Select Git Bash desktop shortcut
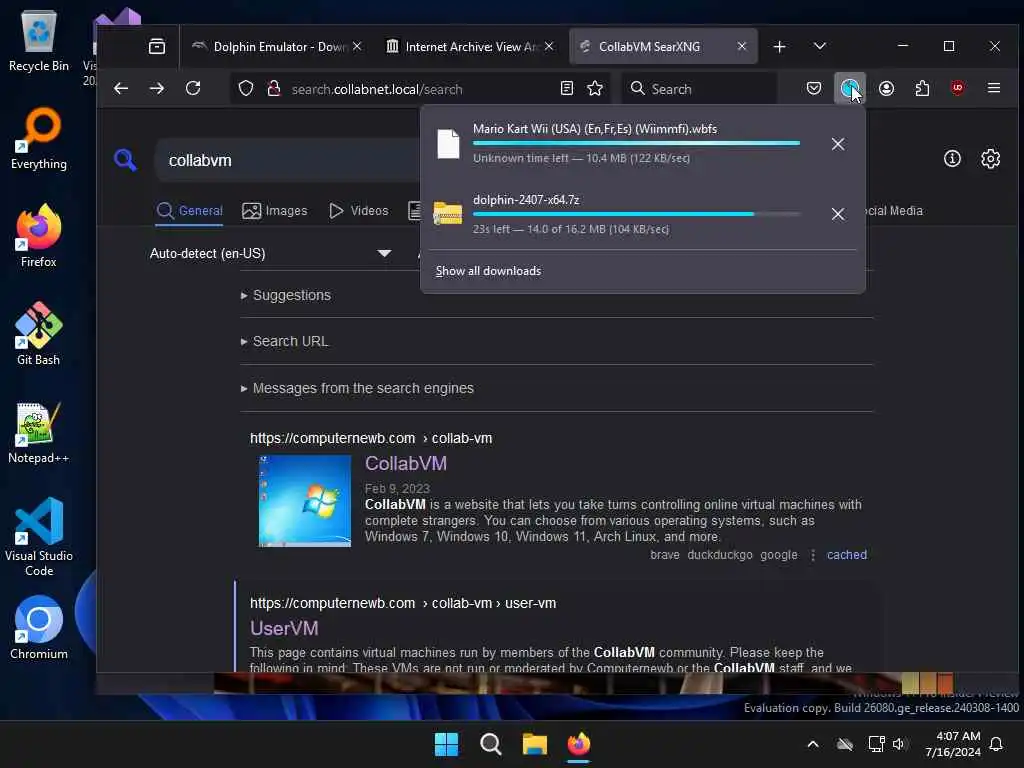This screenshot has height=768, width=1024. [39, 334]
